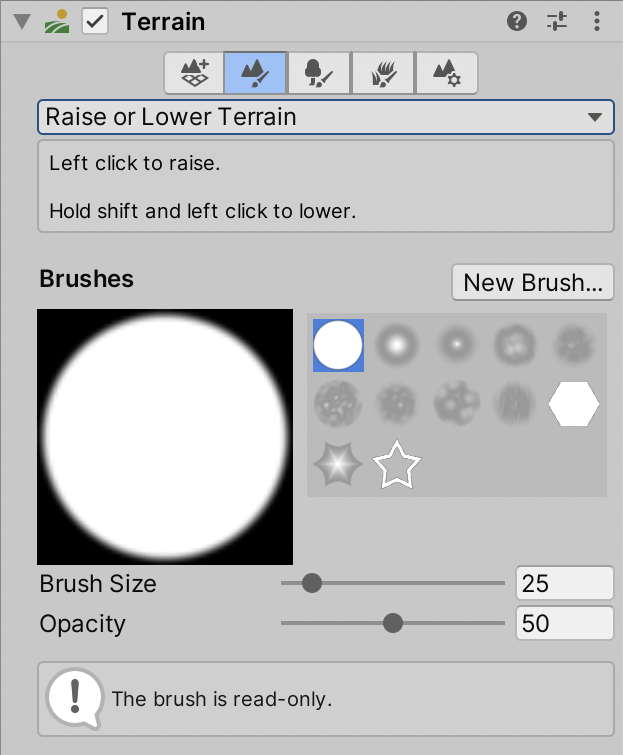The height and width of the screenshot is (755, 623).
Task: Click the Opacity value field
Action: pos(564,624)
